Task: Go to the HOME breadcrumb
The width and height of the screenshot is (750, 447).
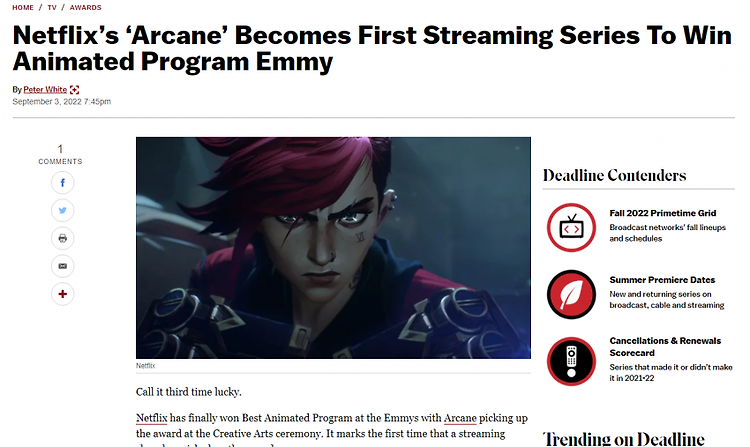Action: [x=23, y=8]
